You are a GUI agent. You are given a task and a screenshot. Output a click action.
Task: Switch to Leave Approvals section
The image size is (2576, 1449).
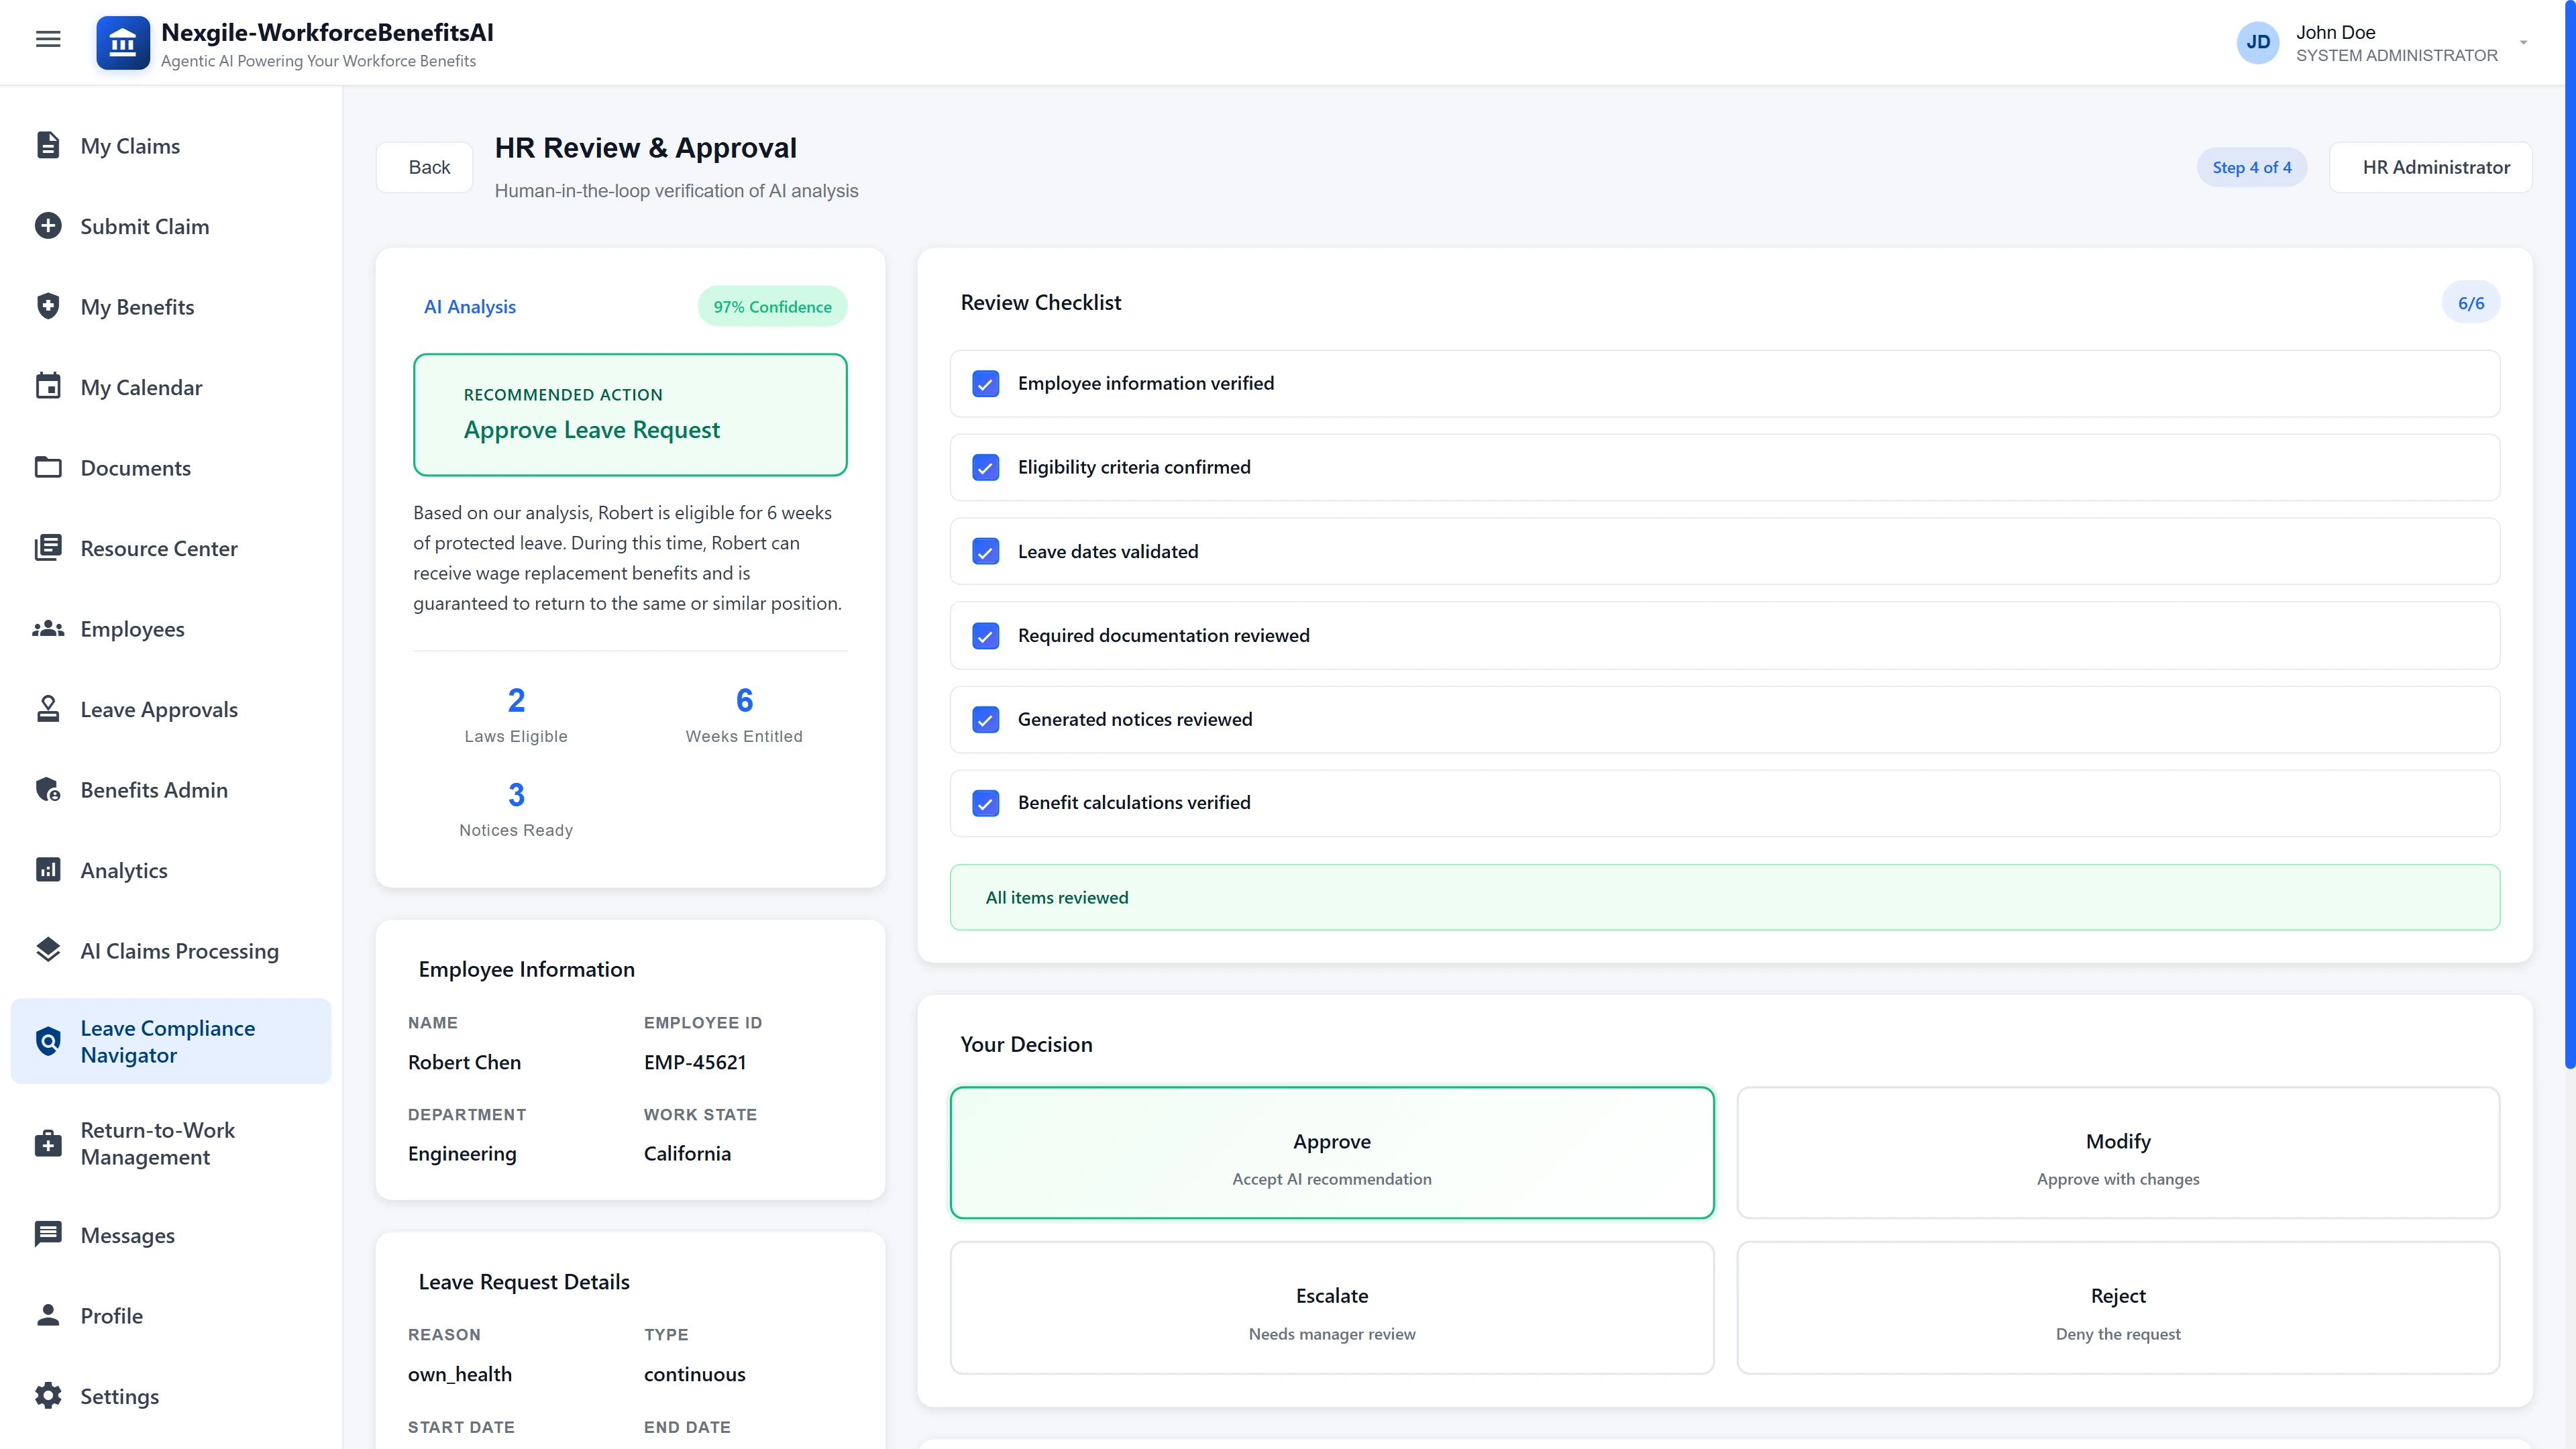coord(159,709)
